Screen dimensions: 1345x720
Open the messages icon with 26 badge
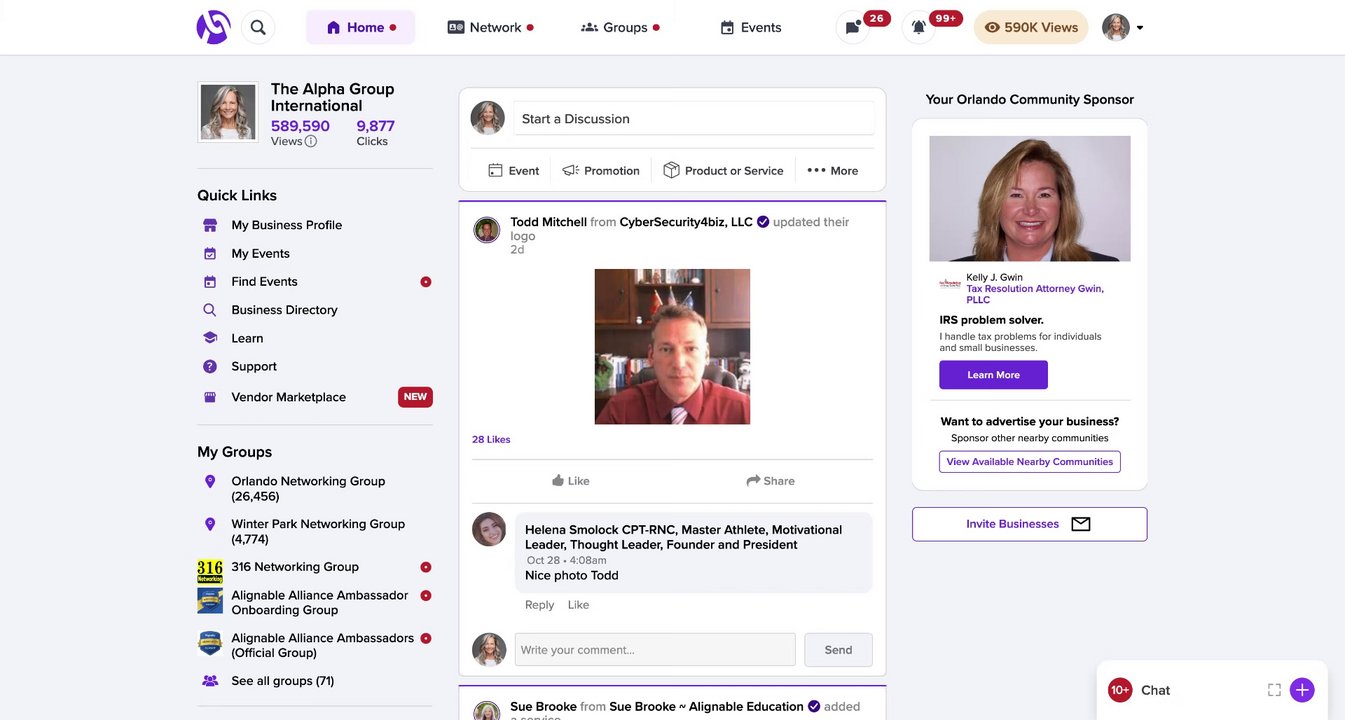852,27
